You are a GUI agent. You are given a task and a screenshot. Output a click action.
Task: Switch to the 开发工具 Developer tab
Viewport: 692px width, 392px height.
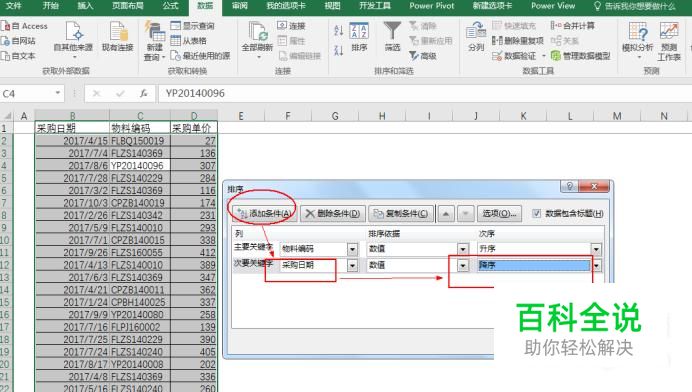375,6
